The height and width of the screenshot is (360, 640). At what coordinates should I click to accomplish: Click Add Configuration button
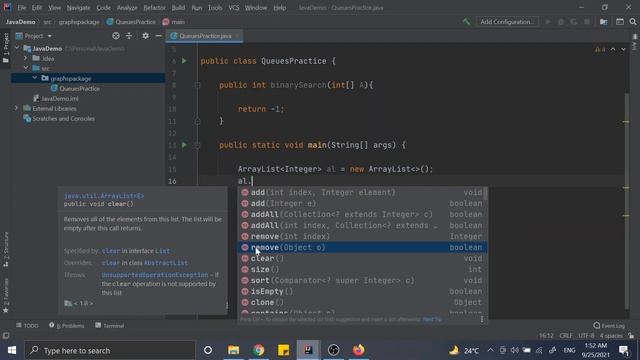coord(507,22)
